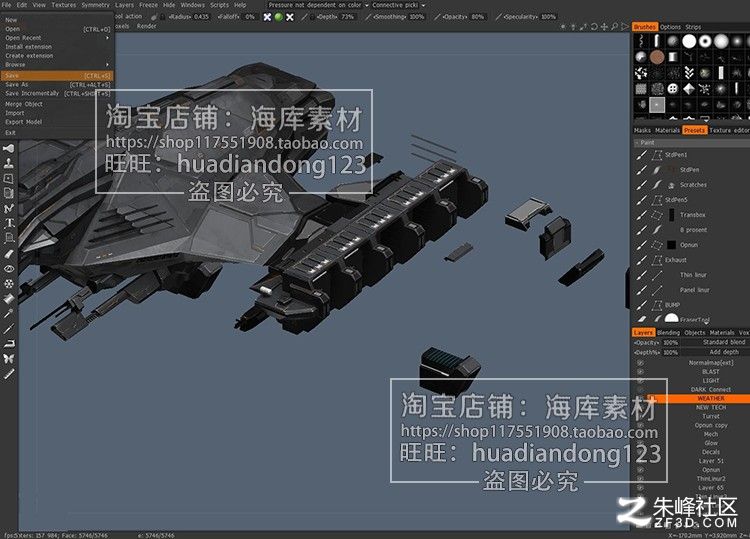Switch to the Materials tab beside Masks

click(667, 130)
